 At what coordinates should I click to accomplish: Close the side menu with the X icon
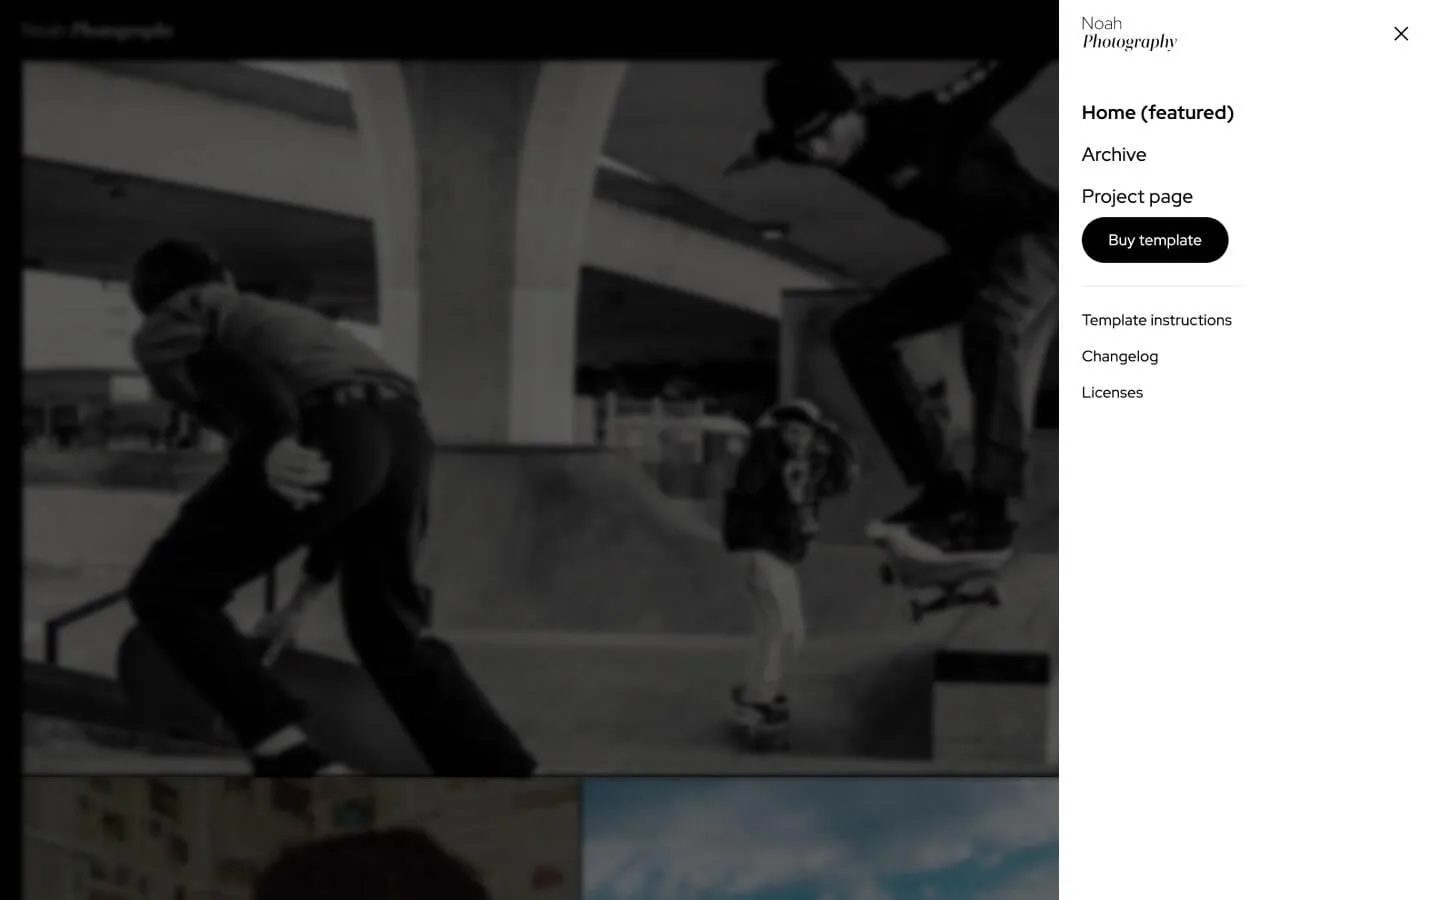(1401, 34)
